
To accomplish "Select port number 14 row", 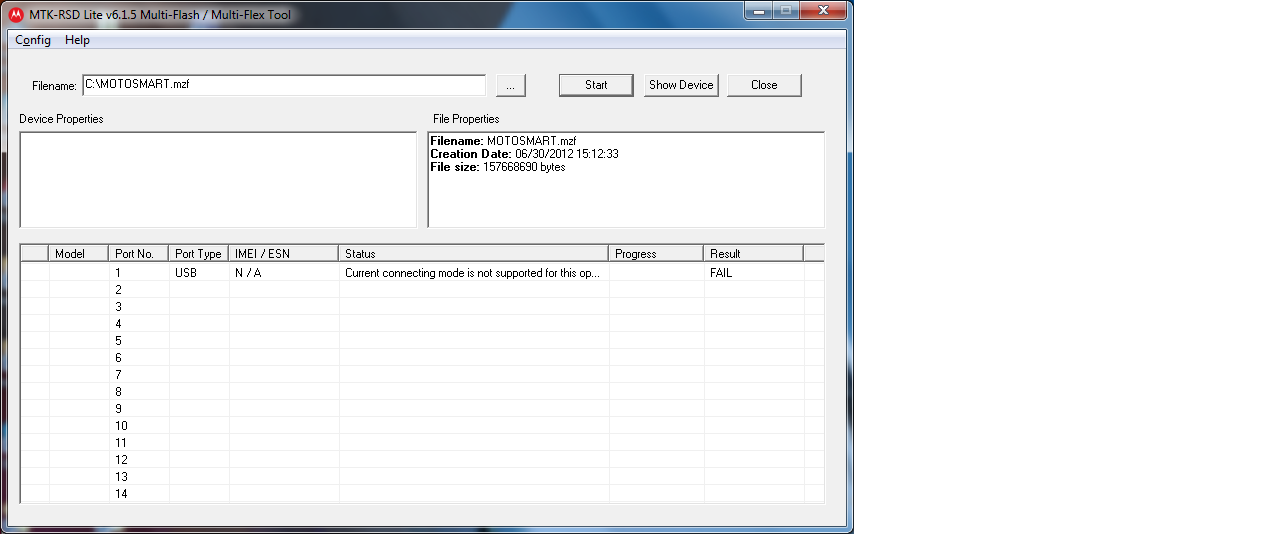I will (422, 494).
